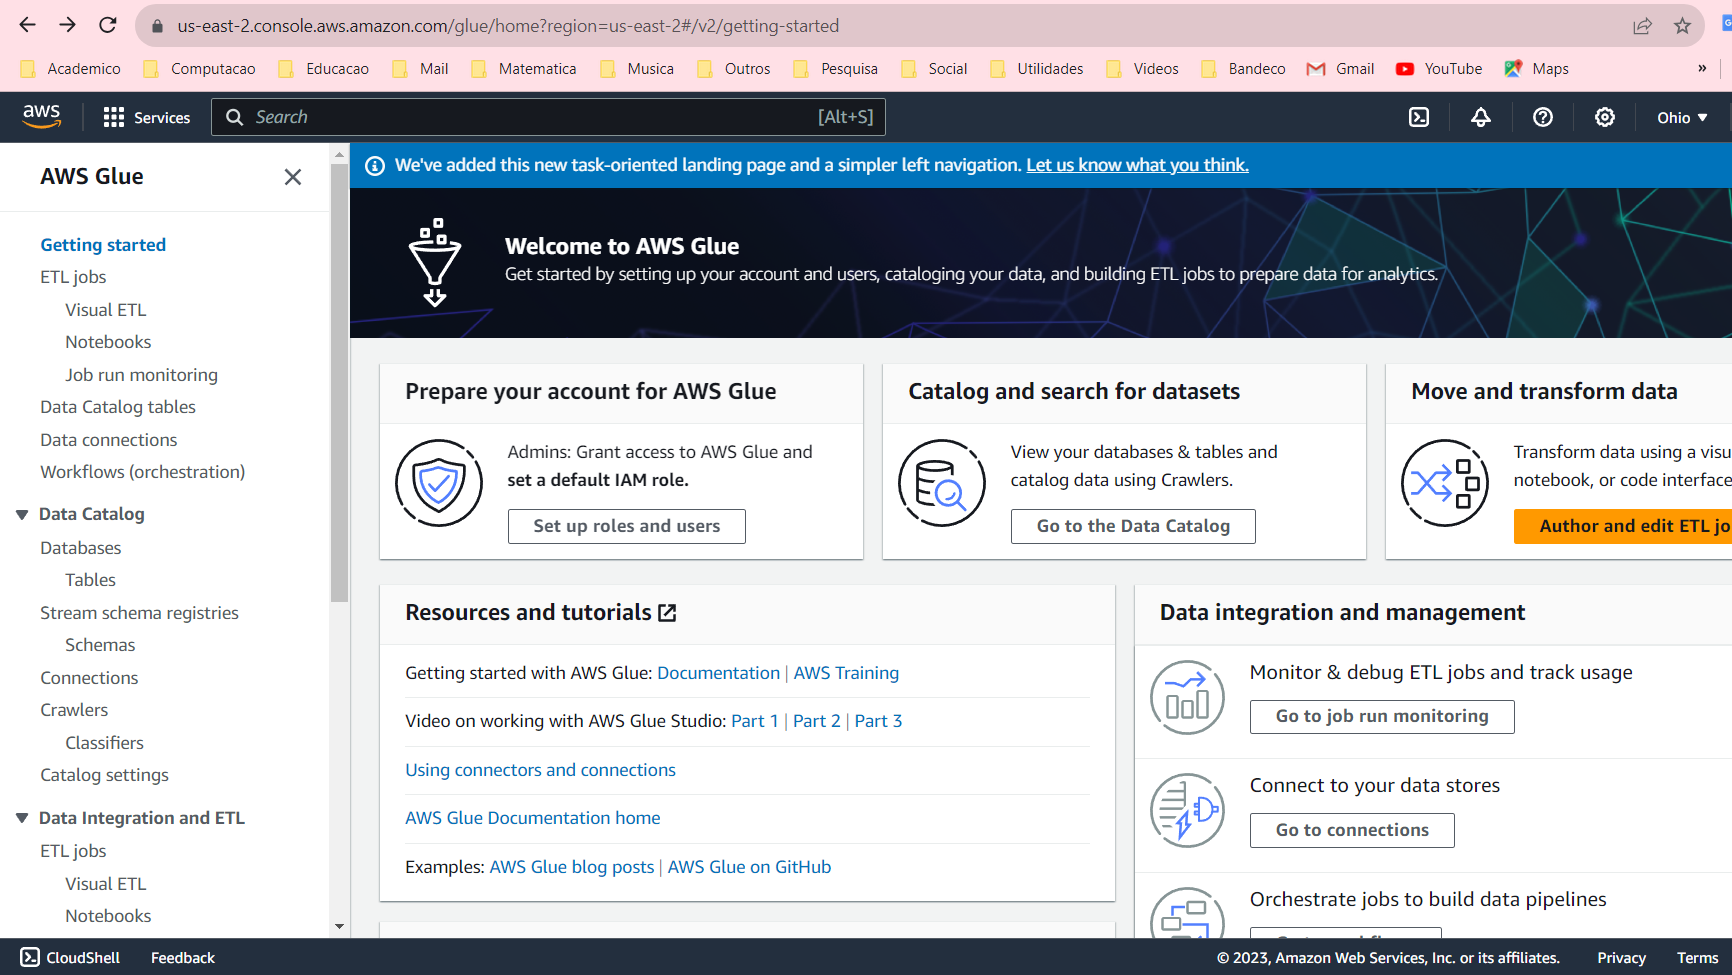
Task: Open the CloudShell icon in top navigation bar
Action: (1419, 117)
